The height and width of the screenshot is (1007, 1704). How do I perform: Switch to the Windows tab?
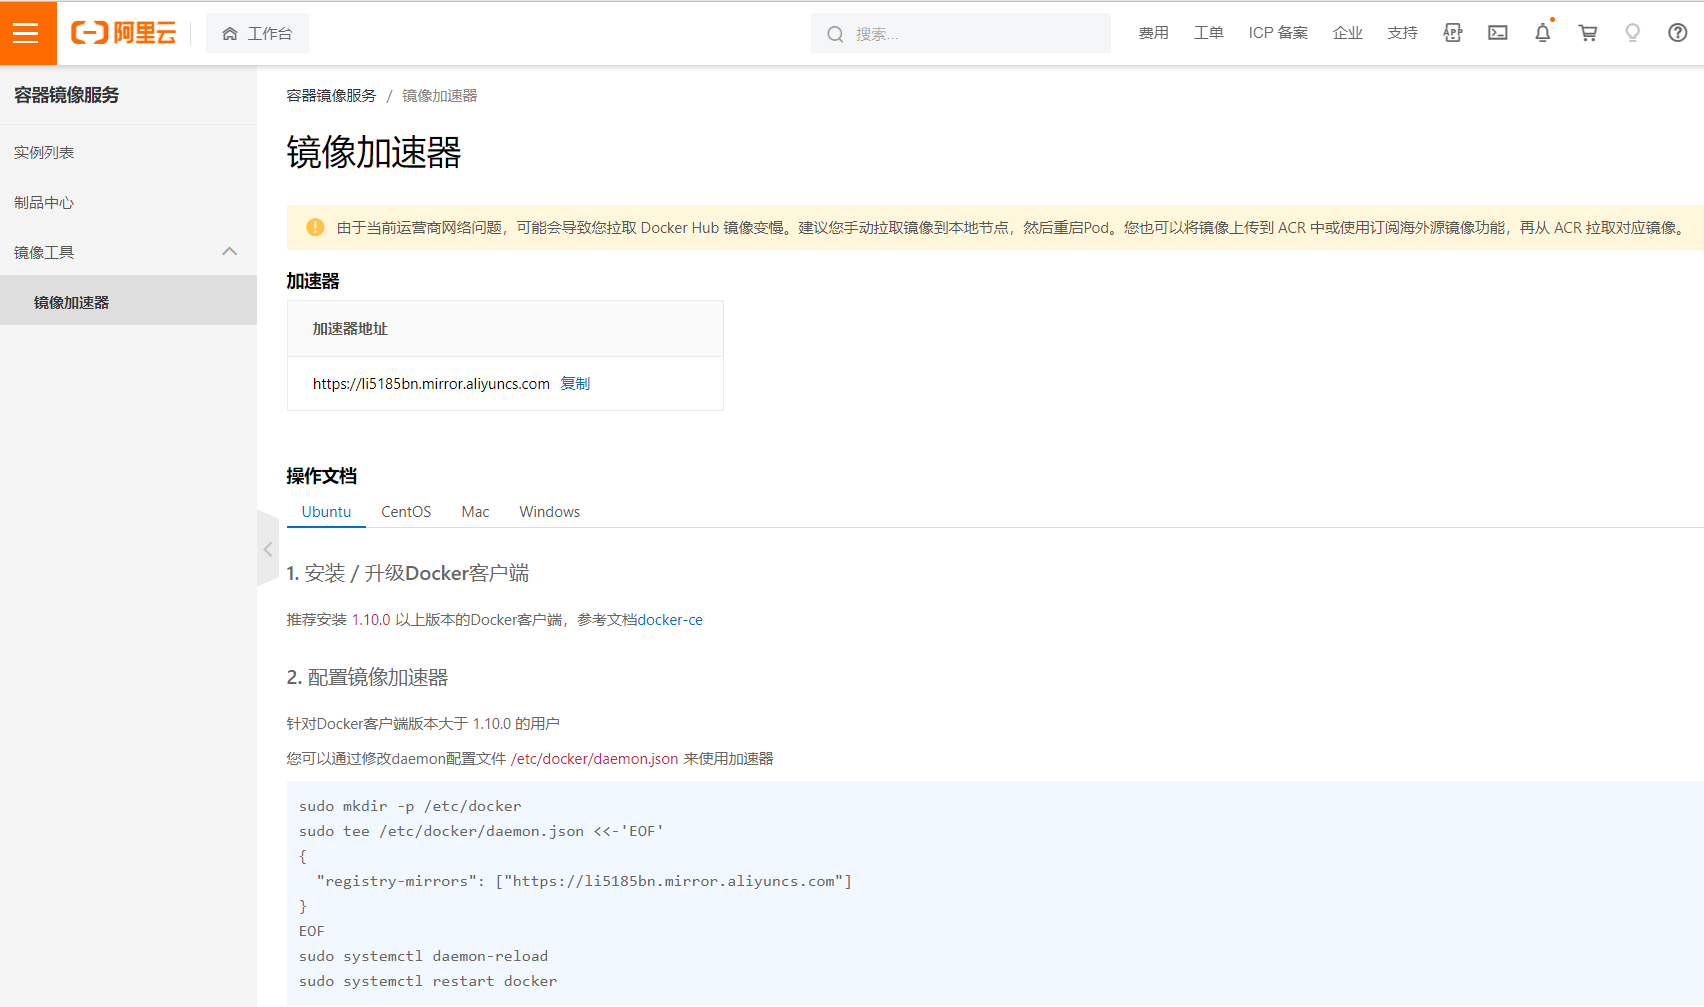tap(549, 512)
